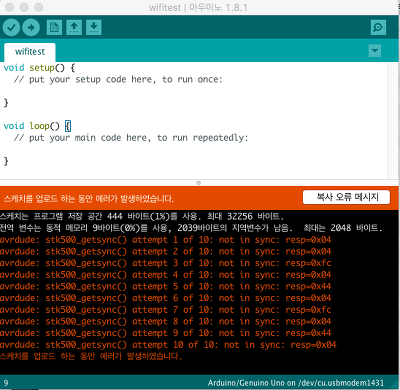Viewport: 400px width, 390px height.
Task: Click the console line about 444 바이트 storage
Action: (x=142, y=217)
